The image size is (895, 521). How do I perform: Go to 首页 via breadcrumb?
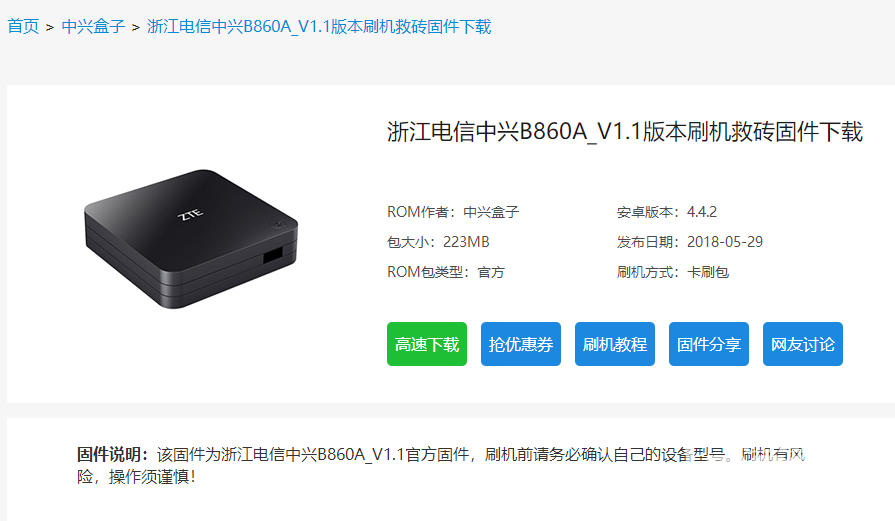point(23,26)
